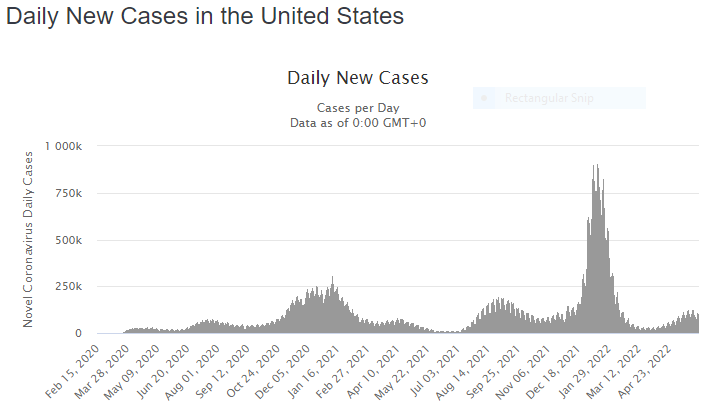Image resolution: width=714 pixels, height=409 pixels.
Task: Click the 'Novel Coronavirus Daily Cases' axis title
Action: coord(29,236)
